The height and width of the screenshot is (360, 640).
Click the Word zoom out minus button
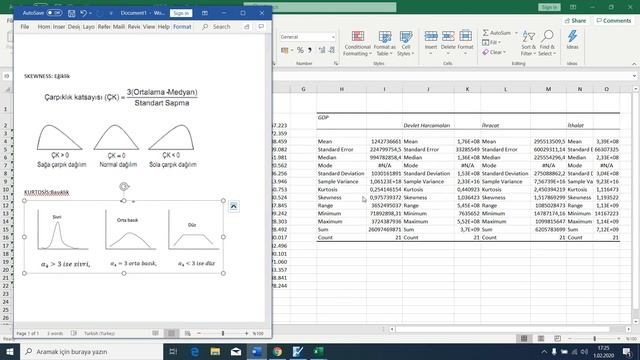(199, 333)
